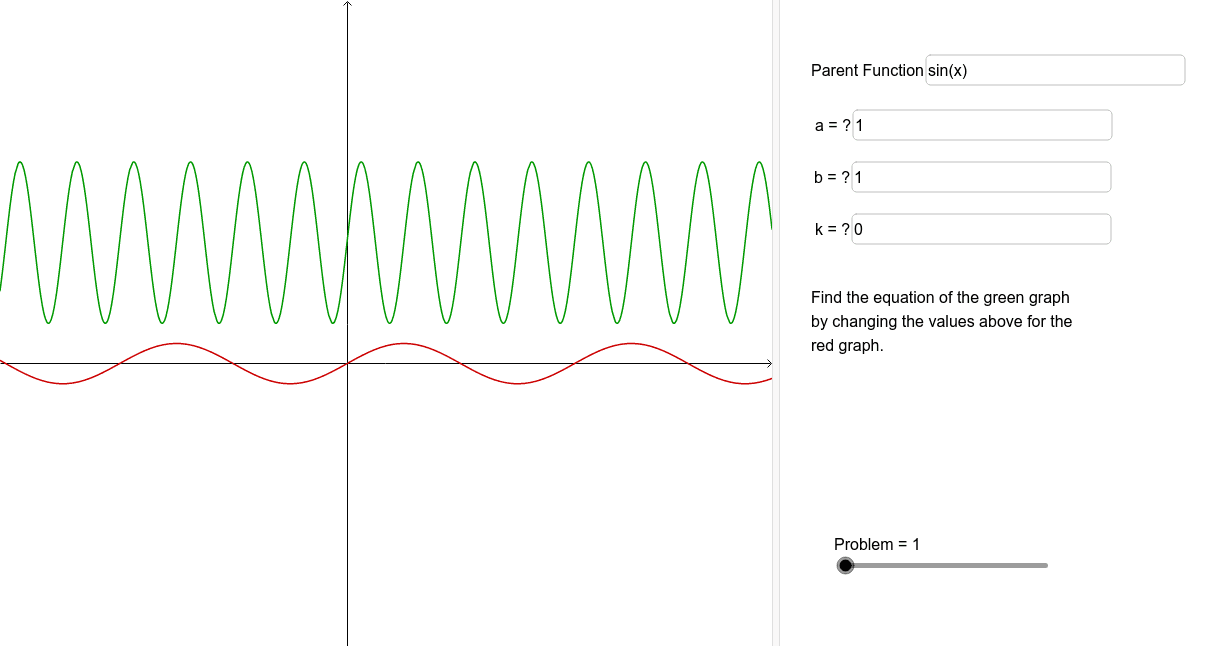Image resolution: width=1223 pixels, height=648 pixels.
Task: Click the origin where axes intersect
Action: pos(347,363)
